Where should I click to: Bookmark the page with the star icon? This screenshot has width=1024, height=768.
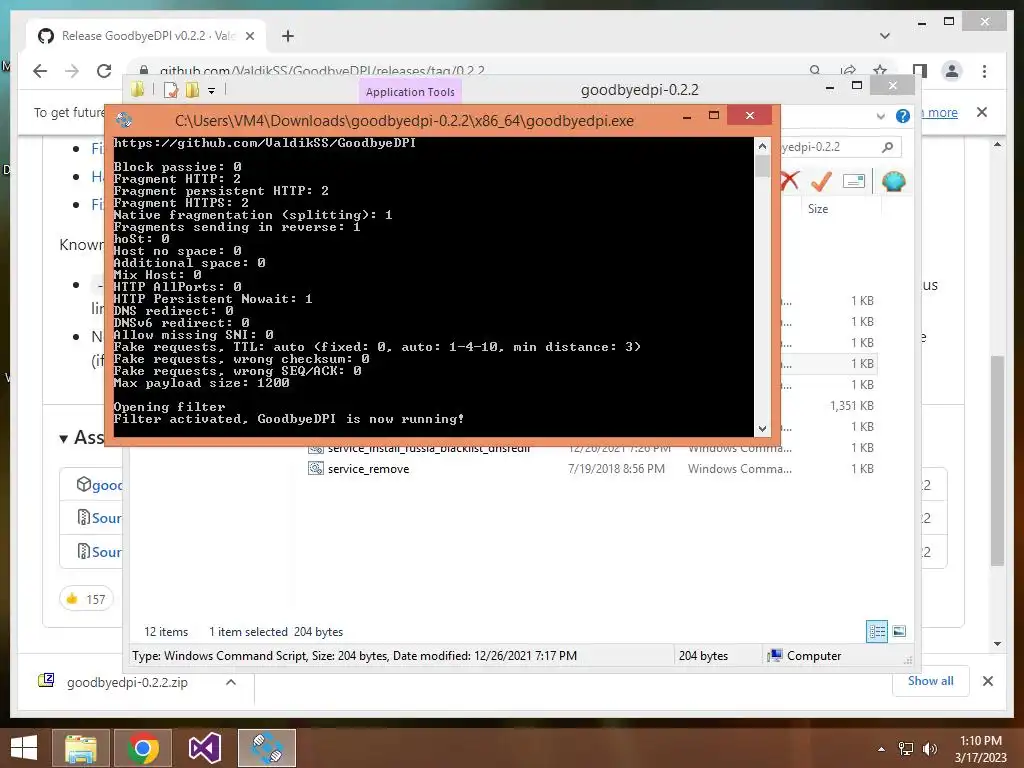coord(880,70)
